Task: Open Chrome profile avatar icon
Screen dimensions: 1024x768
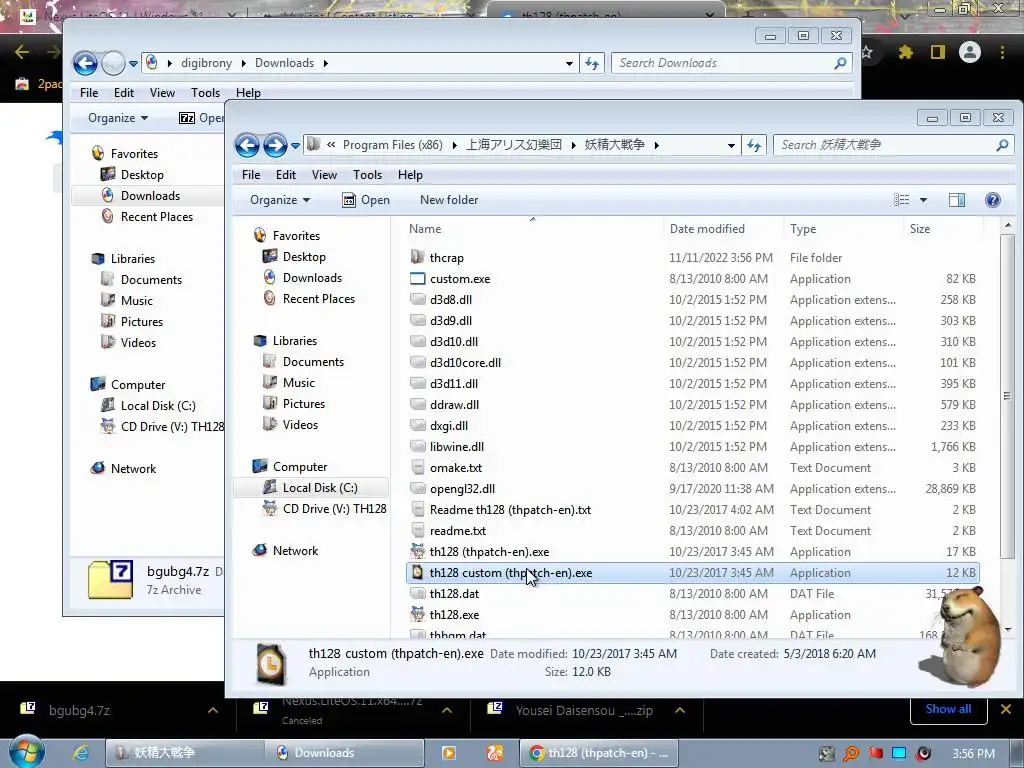Action: (x=970, y=52)
